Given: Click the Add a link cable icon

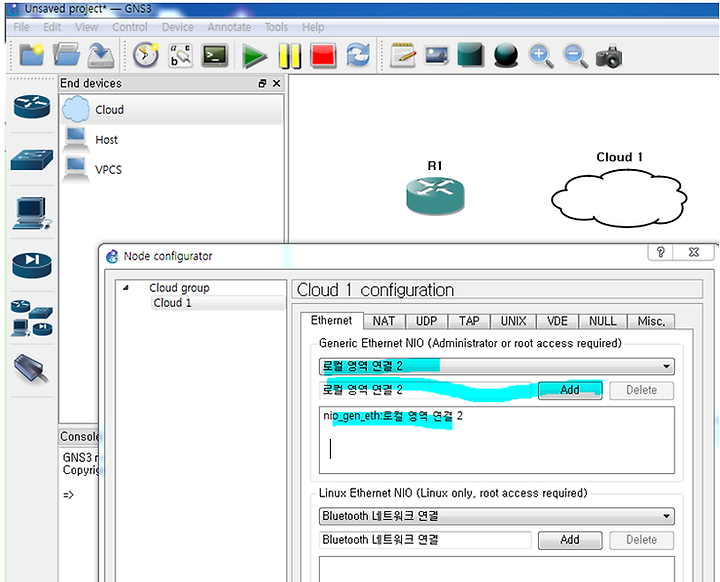Looking at the screenshot, I should point(32,369).
